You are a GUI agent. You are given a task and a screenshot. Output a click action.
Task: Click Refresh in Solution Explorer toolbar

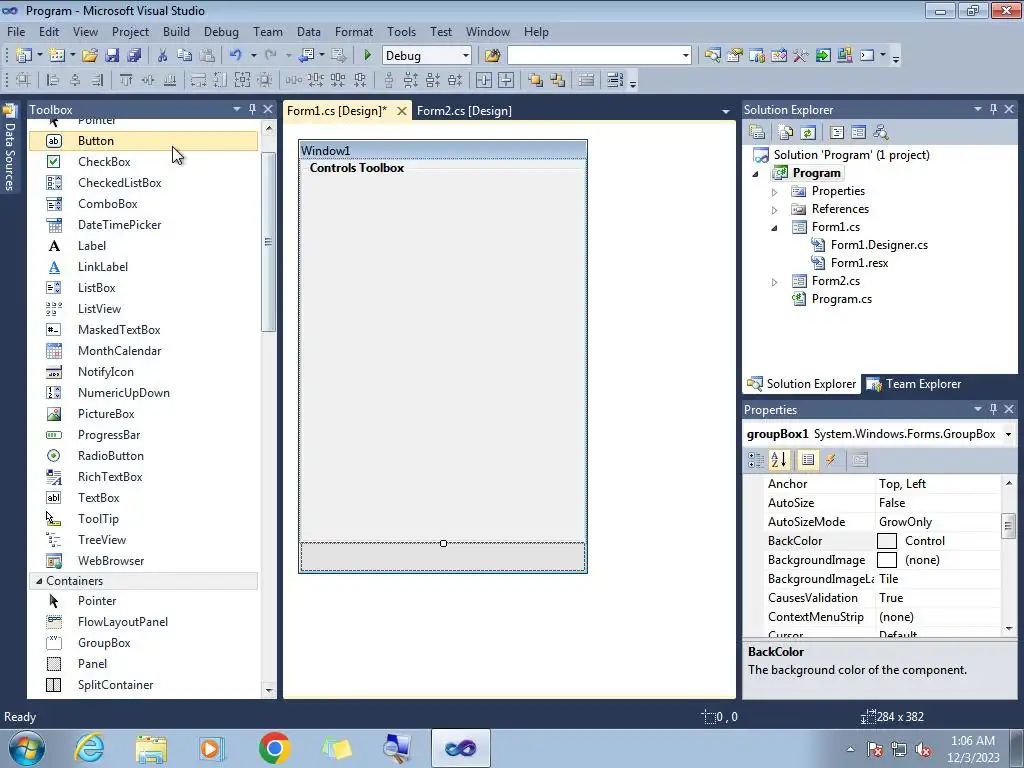(x=808, y=133)
